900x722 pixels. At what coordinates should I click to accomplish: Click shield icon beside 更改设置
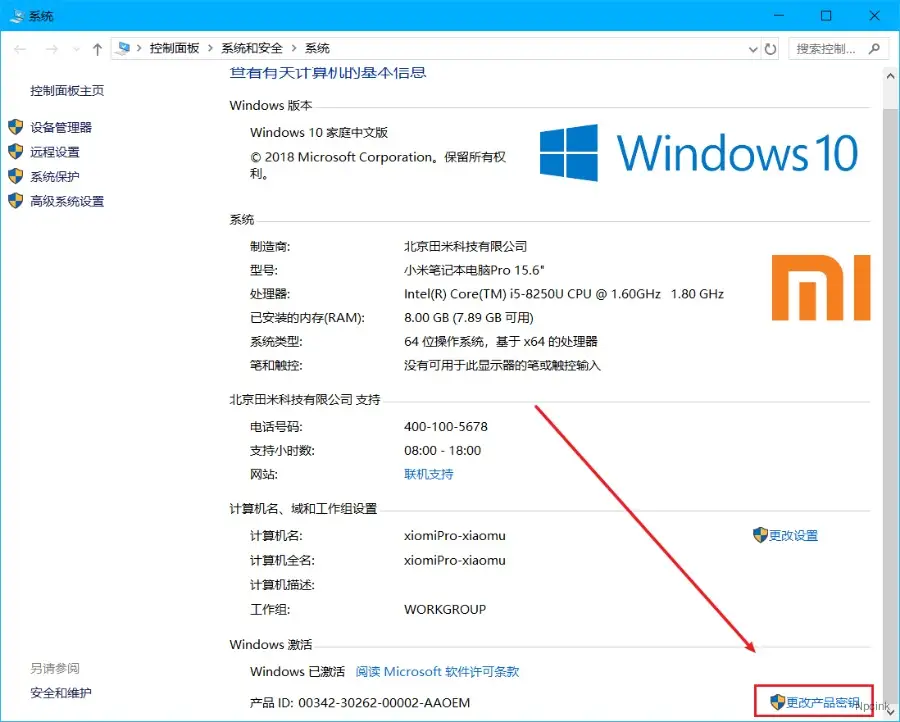click(760, 535)
